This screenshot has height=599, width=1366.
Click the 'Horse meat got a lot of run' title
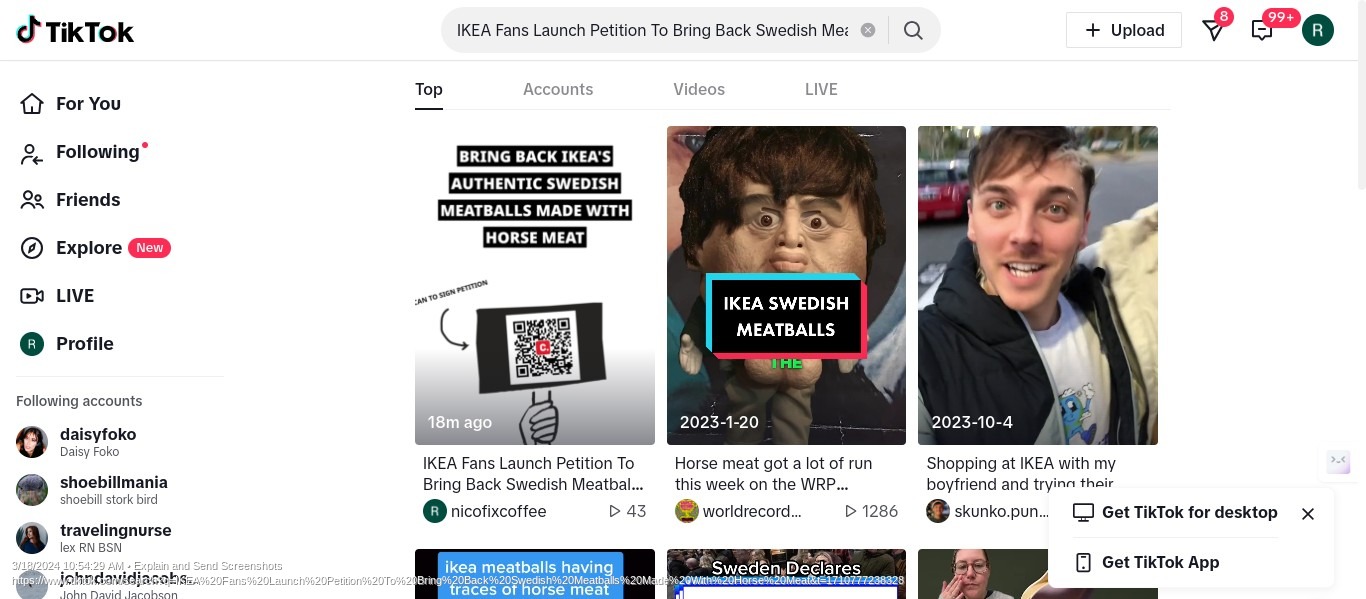click(774, 474)
